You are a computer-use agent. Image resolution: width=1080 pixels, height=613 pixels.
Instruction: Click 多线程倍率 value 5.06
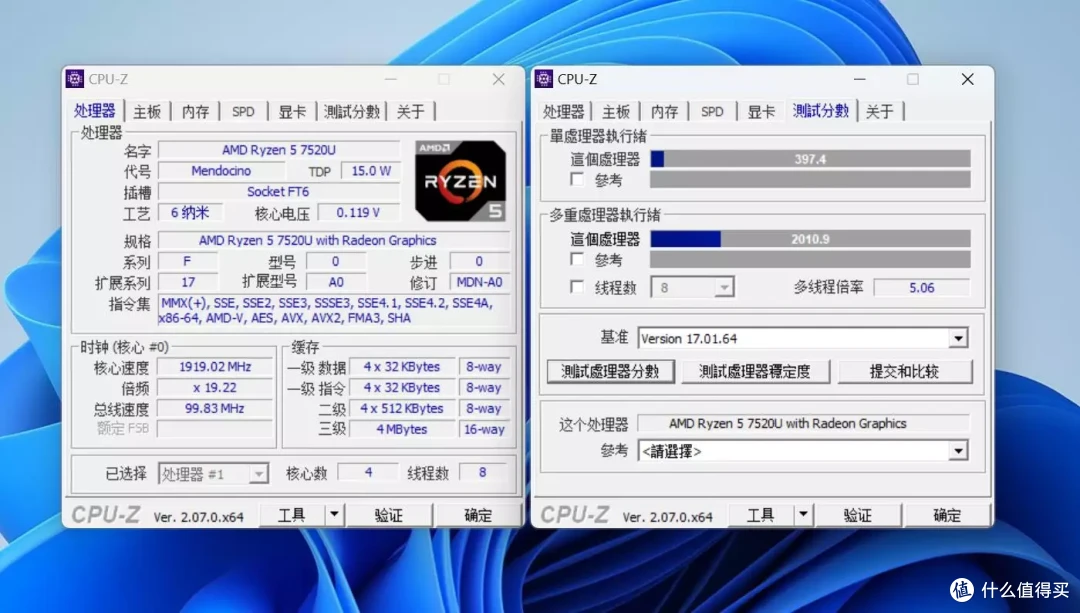click(x=922, y=287)
